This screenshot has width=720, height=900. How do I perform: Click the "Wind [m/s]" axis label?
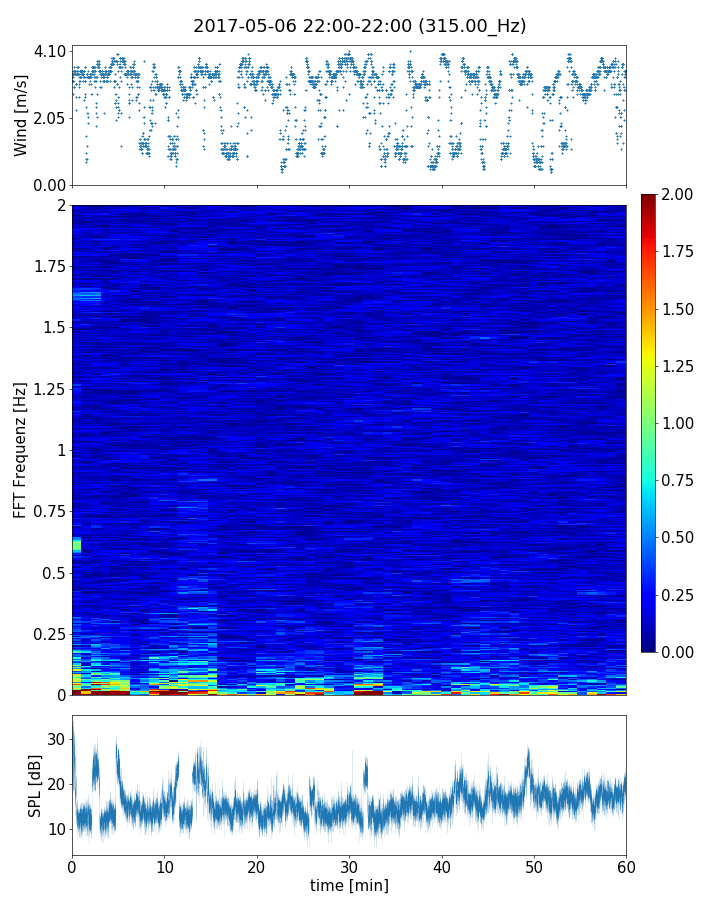(21, 115)
